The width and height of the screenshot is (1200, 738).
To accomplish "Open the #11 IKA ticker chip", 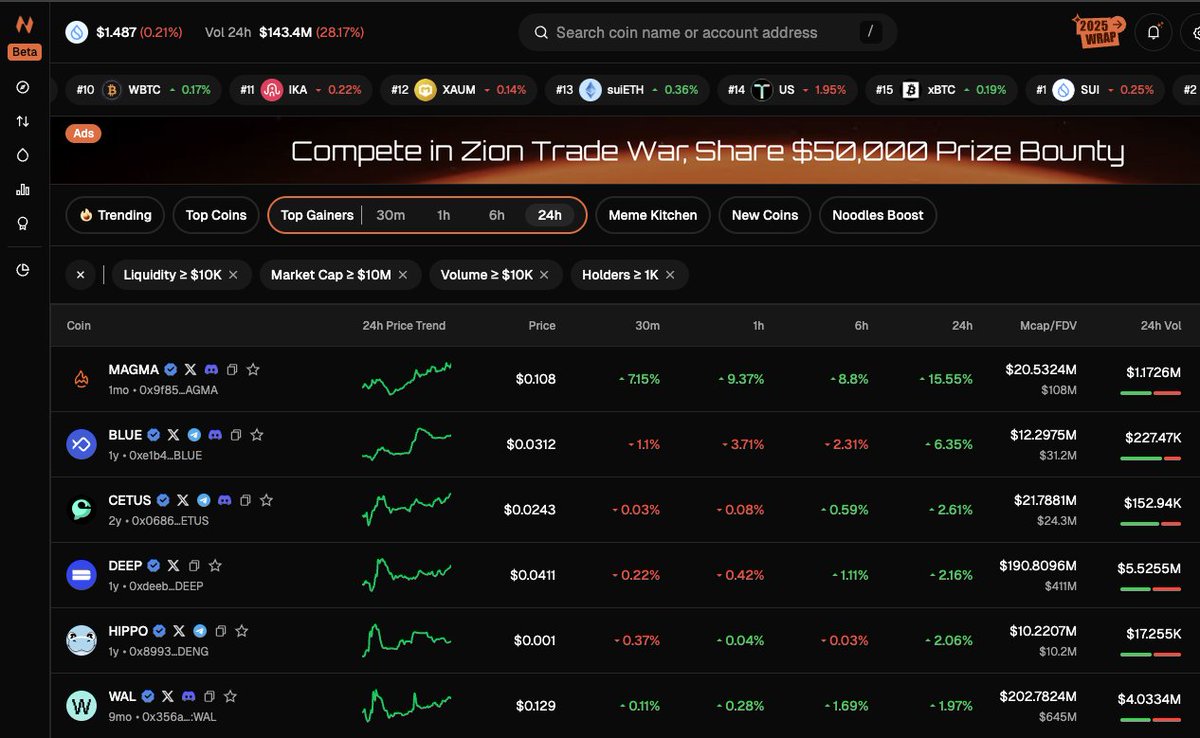I will point(302,90).
